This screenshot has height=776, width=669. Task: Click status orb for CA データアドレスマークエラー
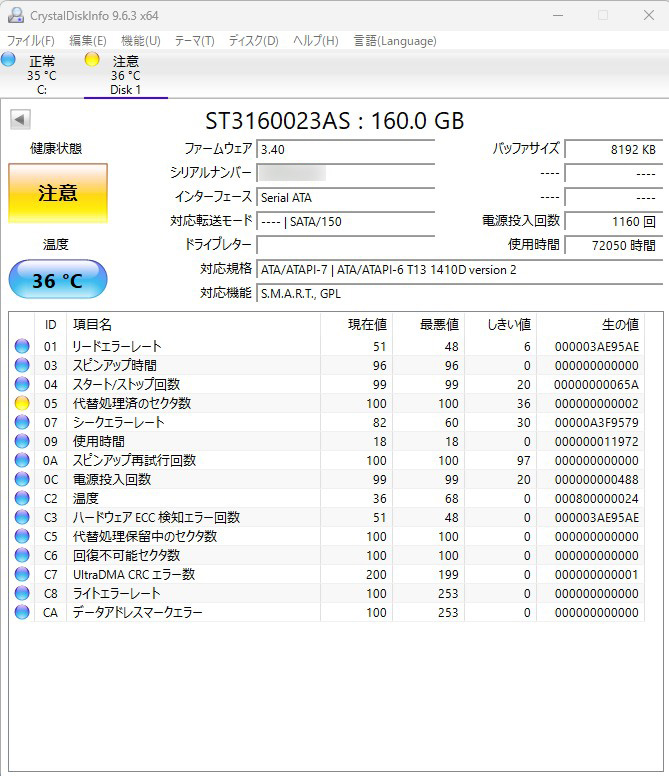pos(22,612)
